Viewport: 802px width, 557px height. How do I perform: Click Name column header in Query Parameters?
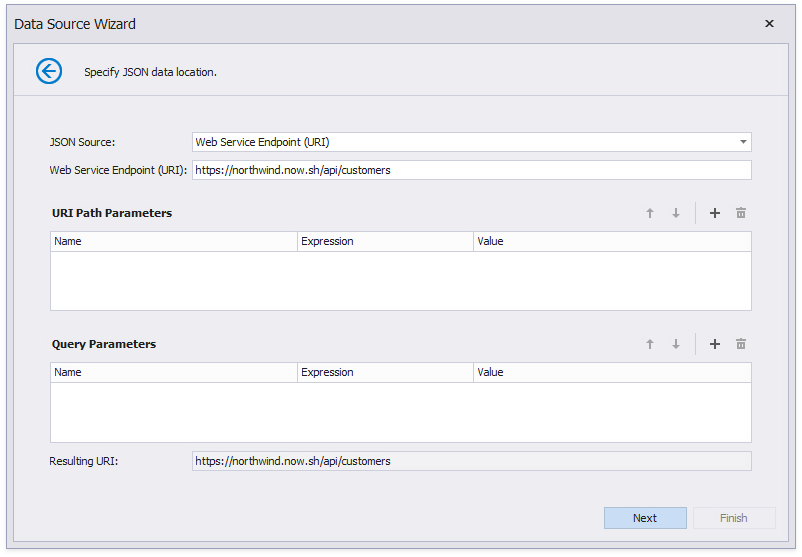173,372
